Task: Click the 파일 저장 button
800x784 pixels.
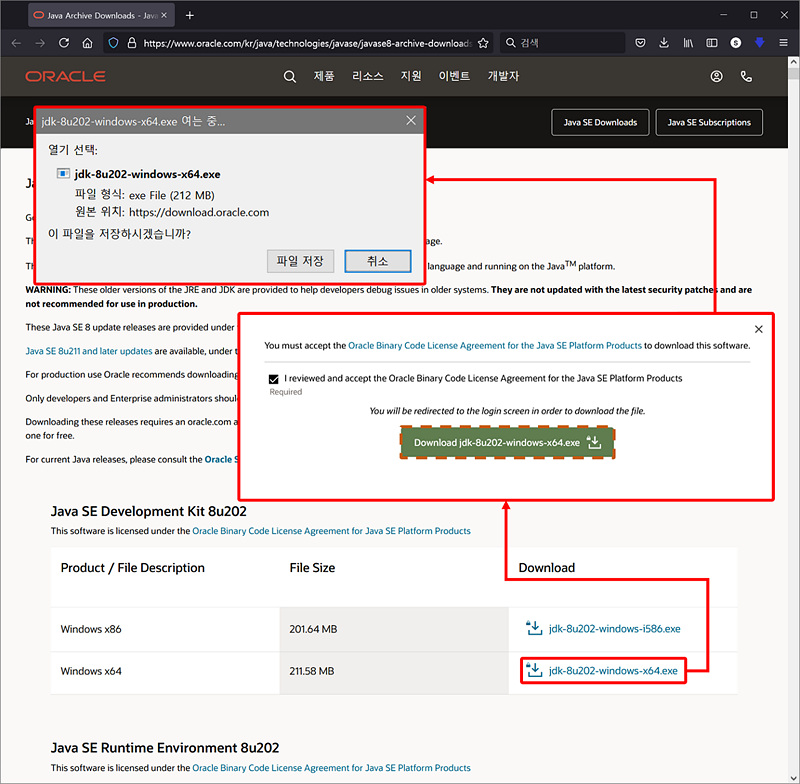Action: point(300,261)
